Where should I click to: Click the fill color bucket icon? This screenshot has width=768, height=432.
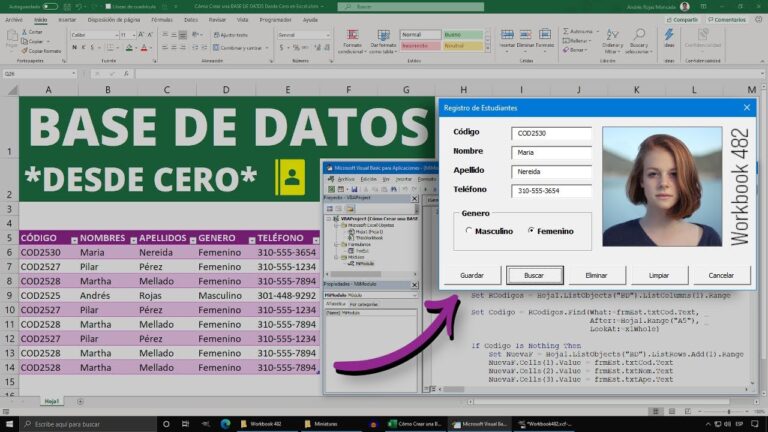[129, 48]
